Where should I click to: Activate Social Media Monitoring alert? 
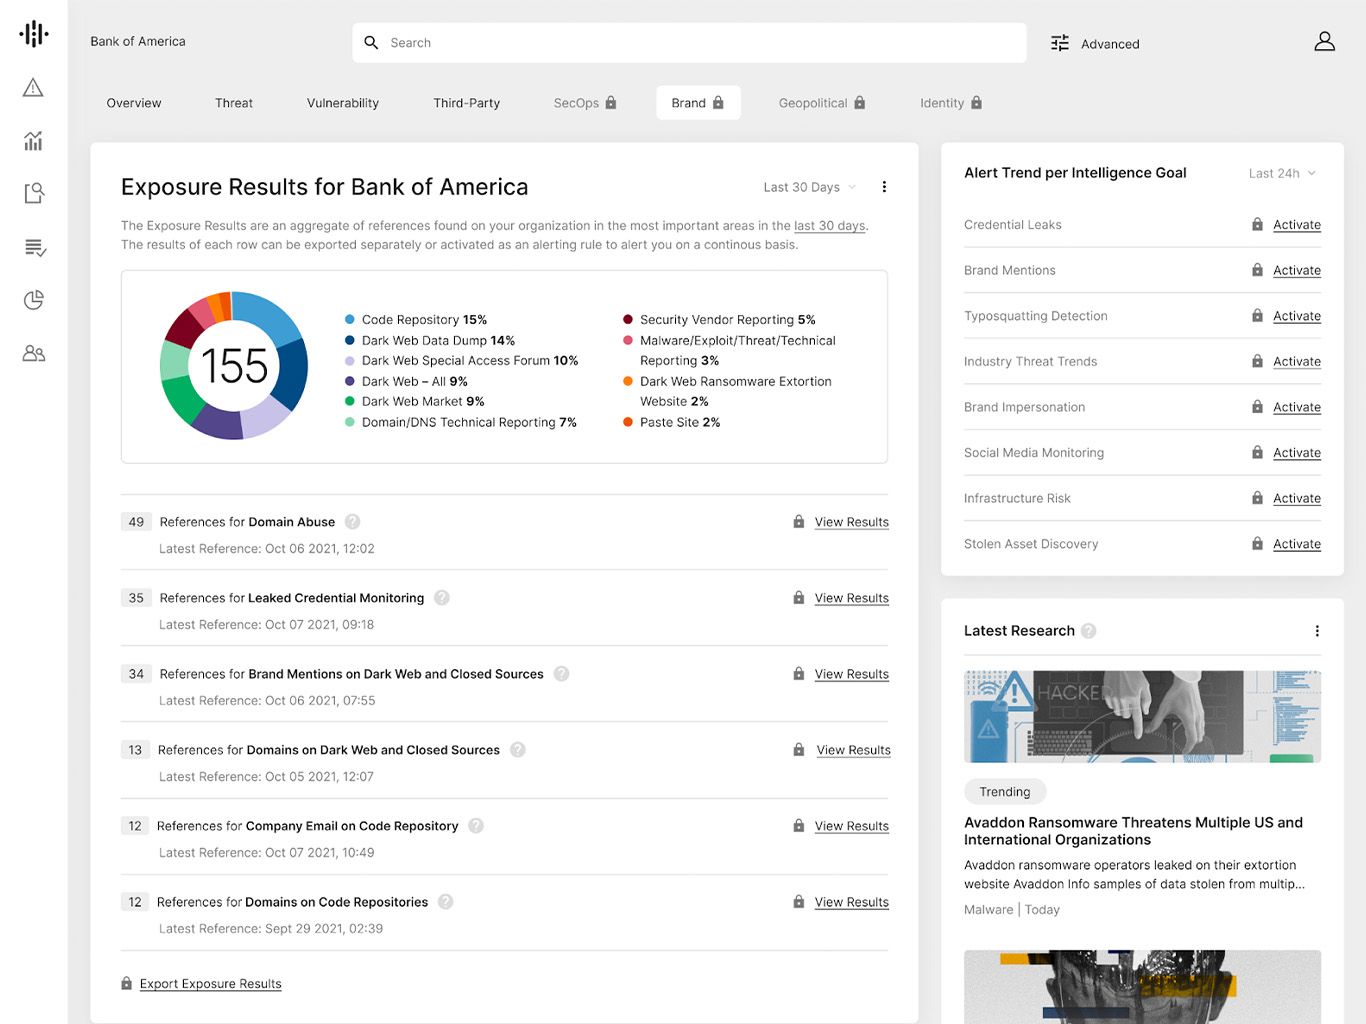tap(1297, 453)
